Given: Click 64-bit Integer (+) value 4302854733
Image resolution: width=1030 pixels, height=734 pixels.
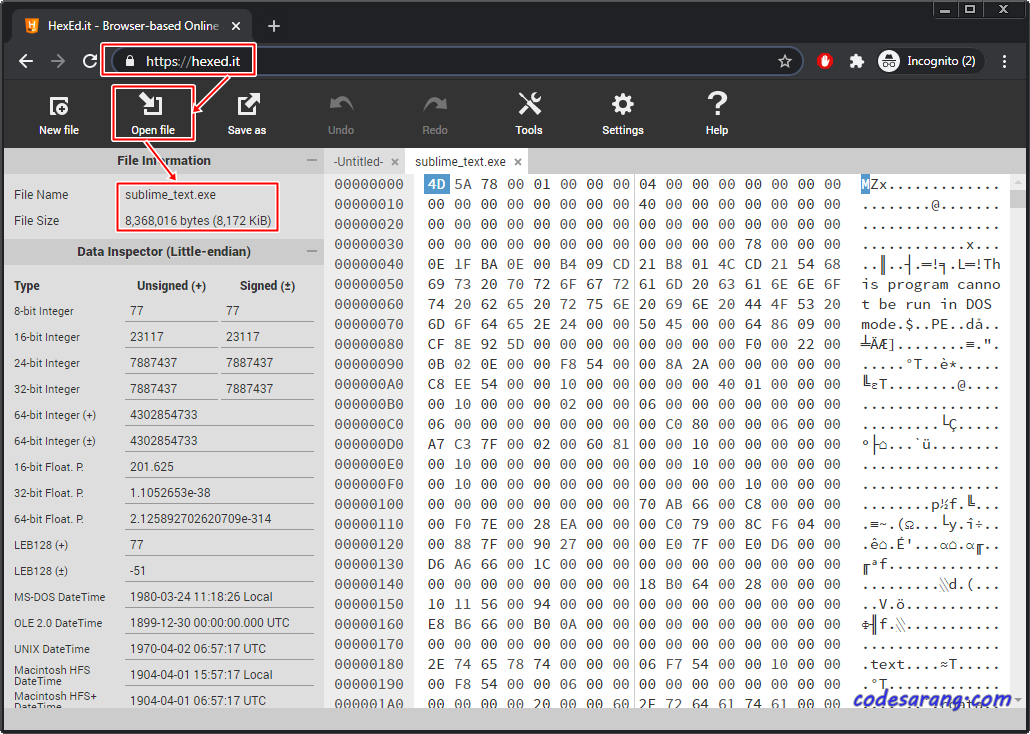Looking at the screenshot, I should 219,415.
